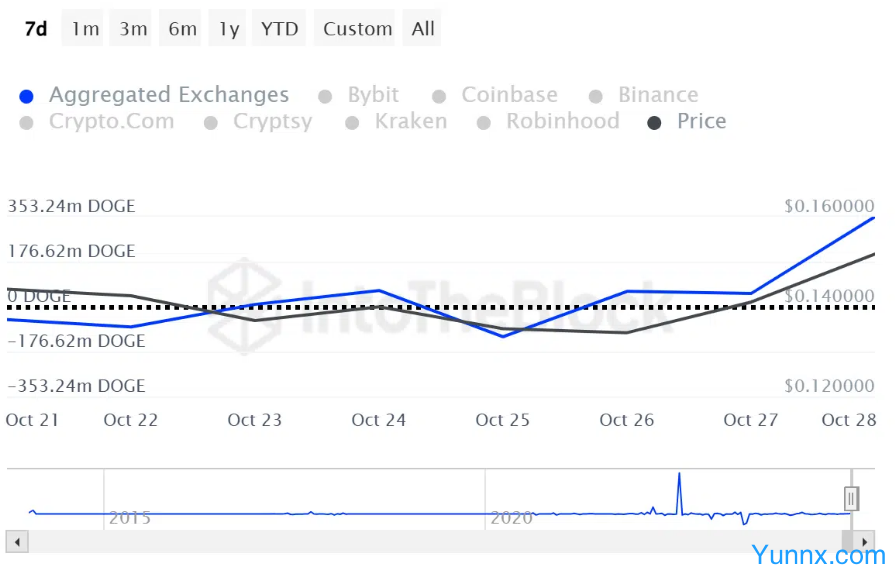
Task: Show the Coinbase series
Action: coord(439,96)
